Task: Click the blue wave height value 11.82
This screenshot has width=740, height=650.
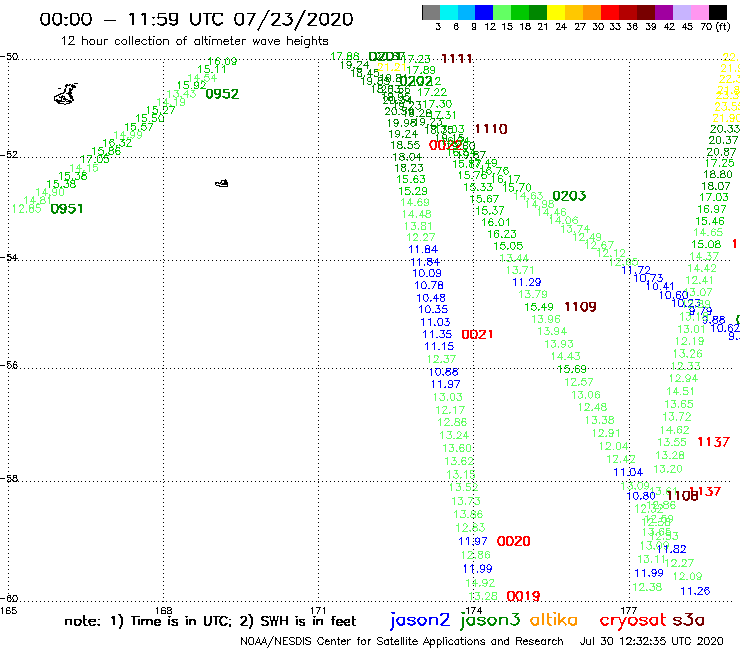Action: [672, 549]
